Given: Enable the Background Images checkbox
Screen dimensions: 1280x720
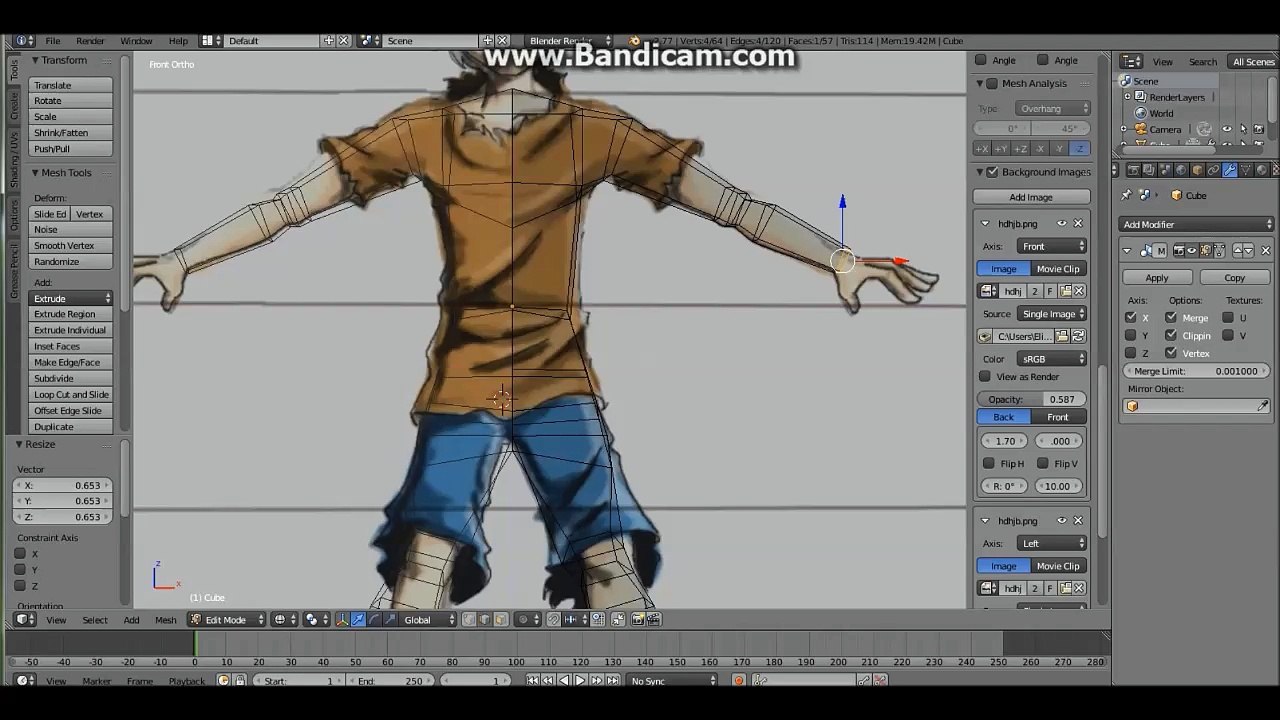Looking at the screenshot, I should [x=993, y=172].
